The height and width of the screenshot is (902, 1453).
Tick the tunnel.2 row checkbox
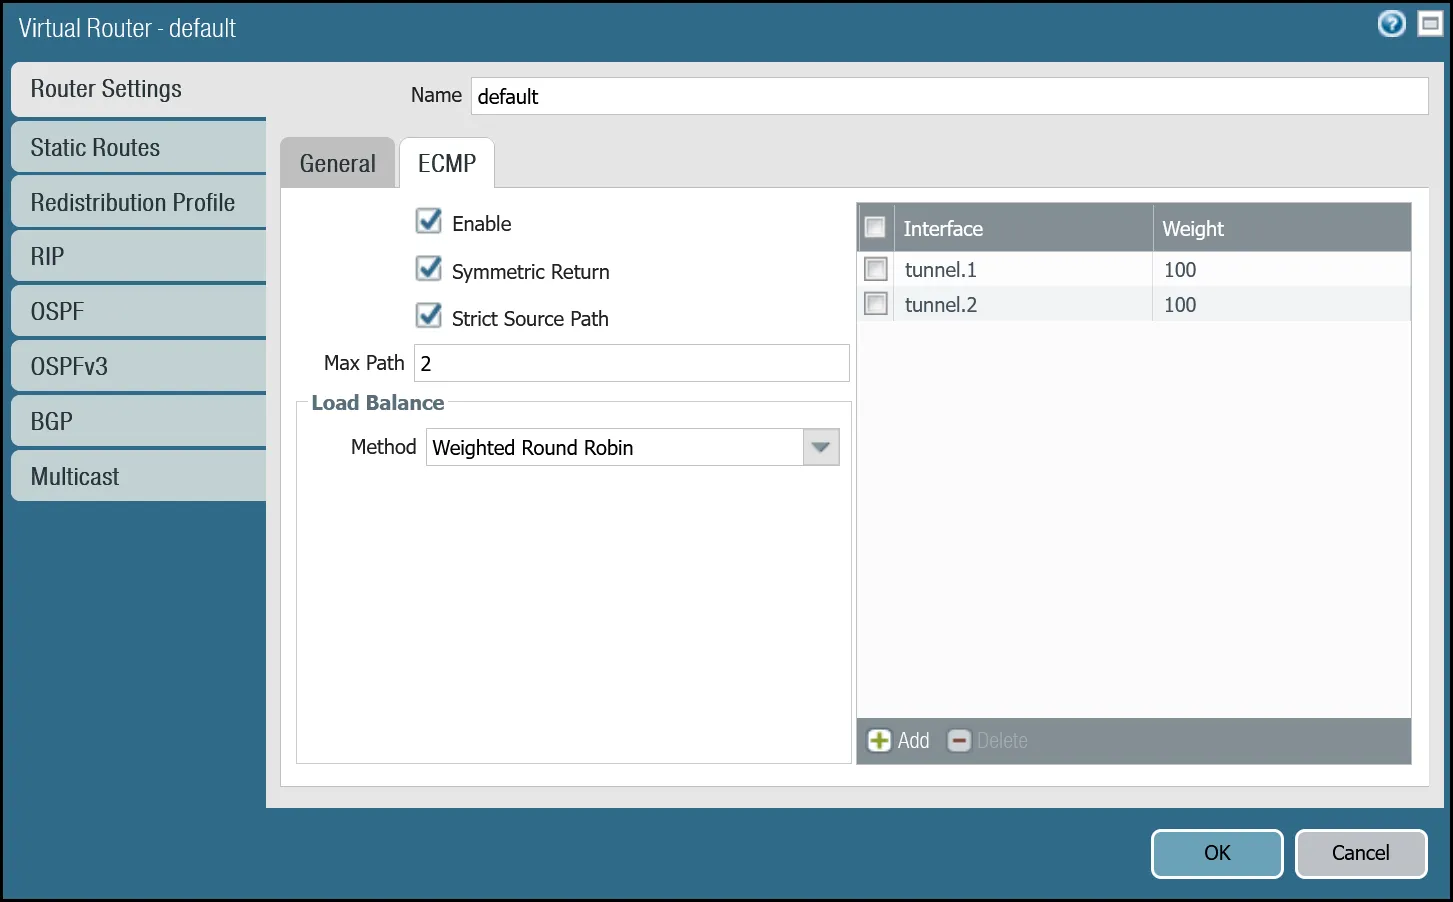pyautogui.click(x=876, y=304)
